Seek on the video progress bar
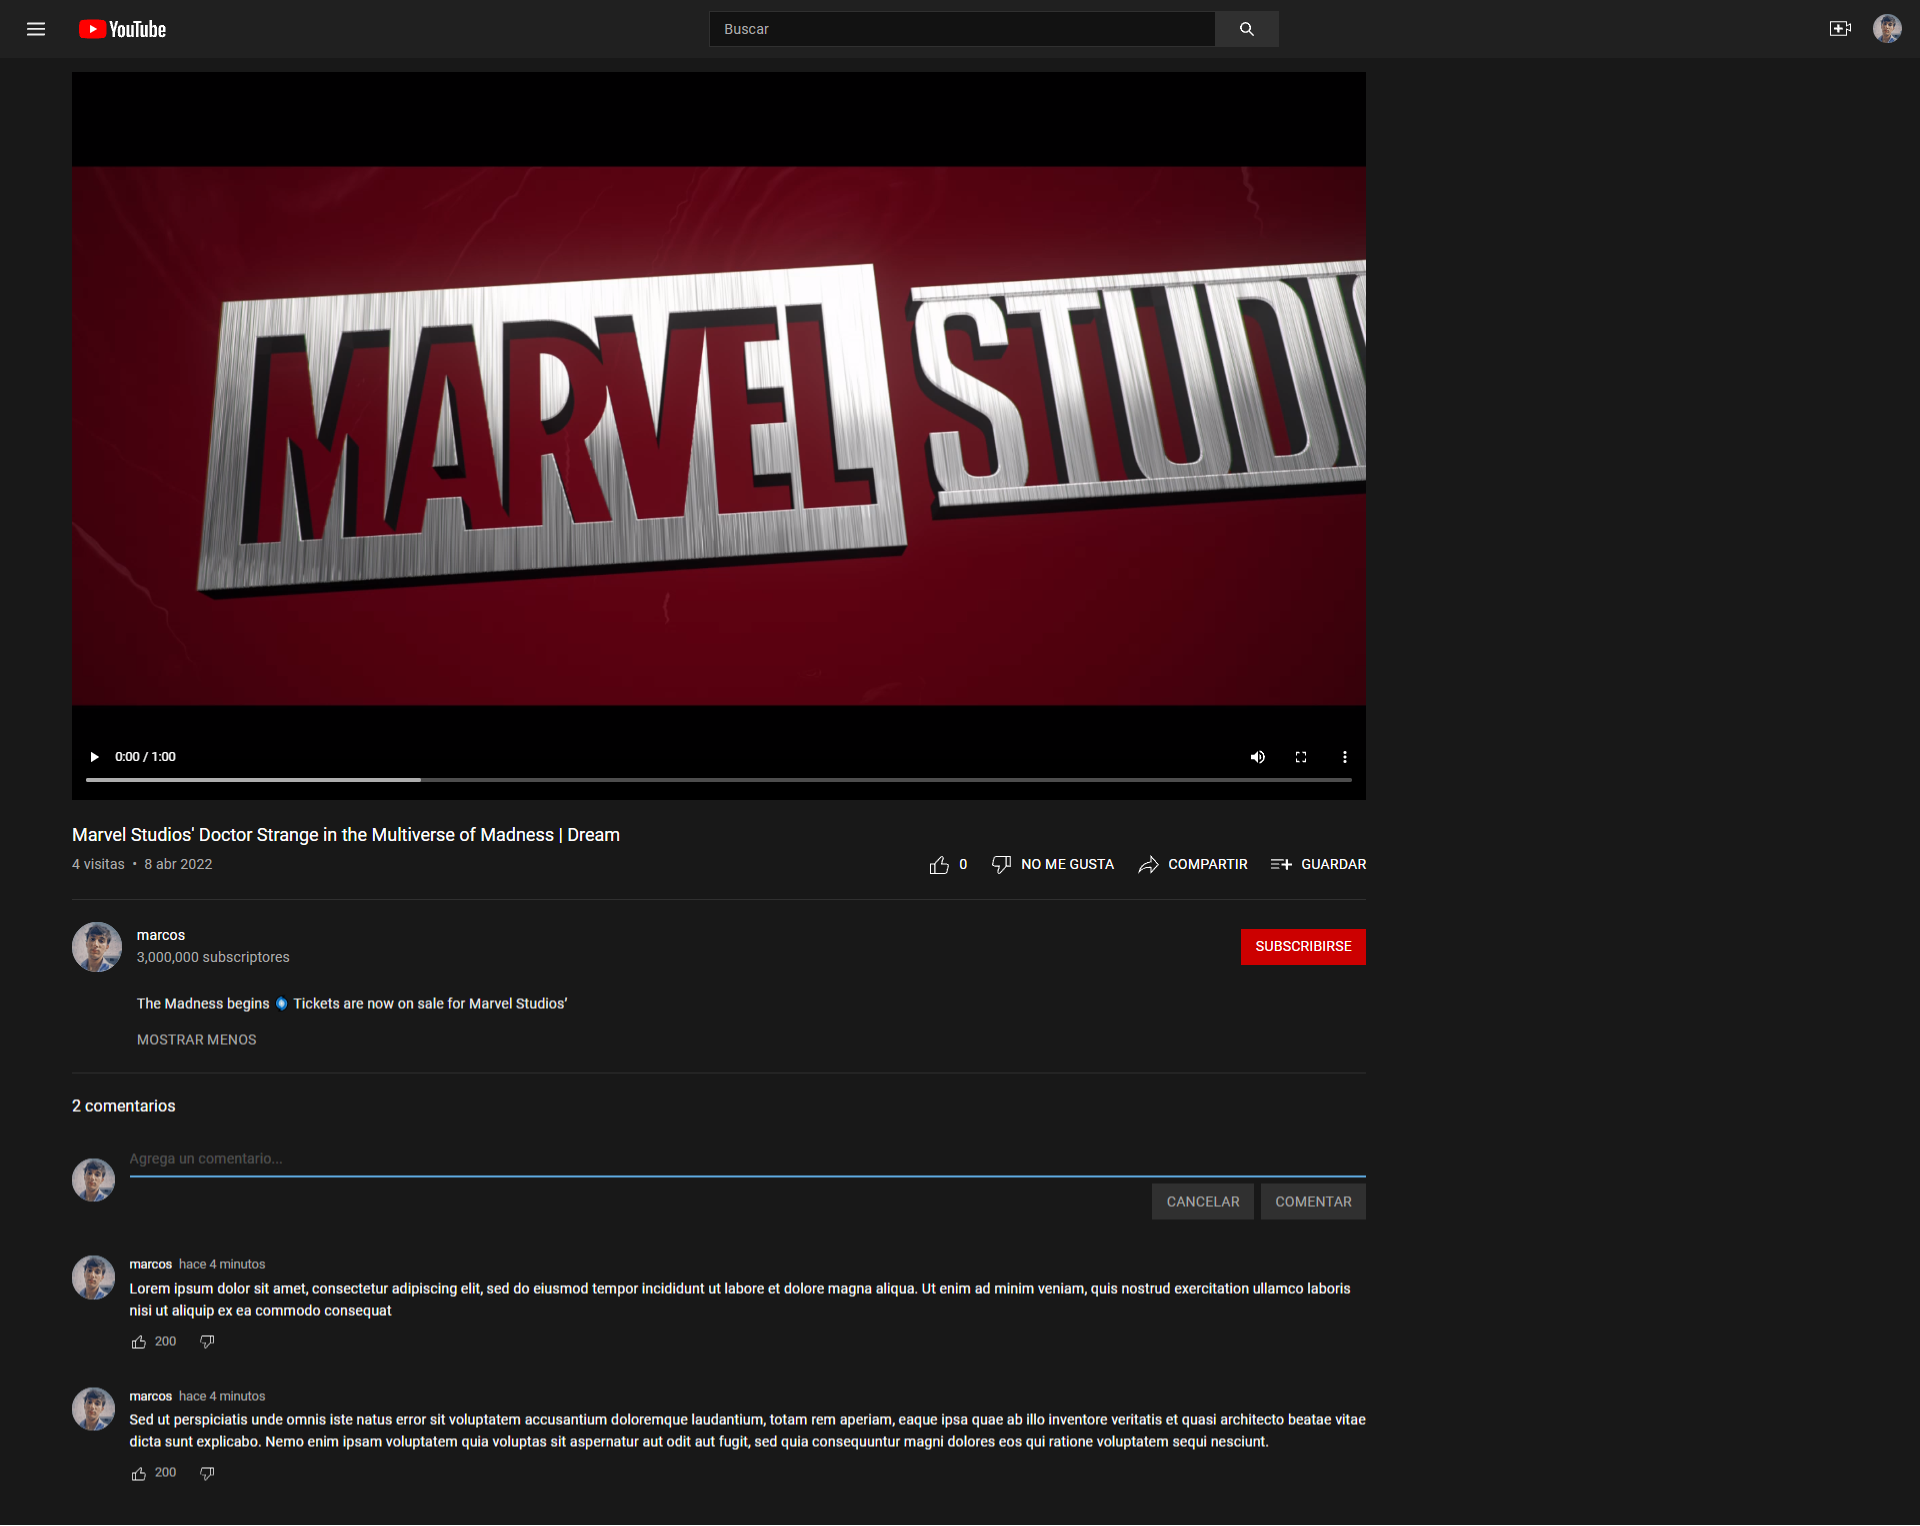Screen dimensions: 1920x1526 (719, 779)
